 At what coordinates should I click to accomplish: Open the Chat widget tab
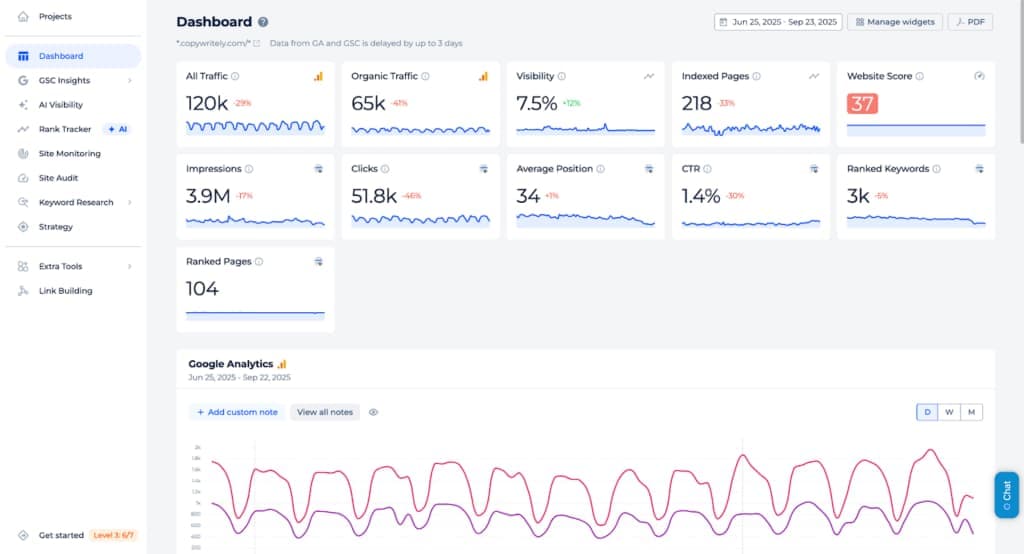(x=1006, y=495)
